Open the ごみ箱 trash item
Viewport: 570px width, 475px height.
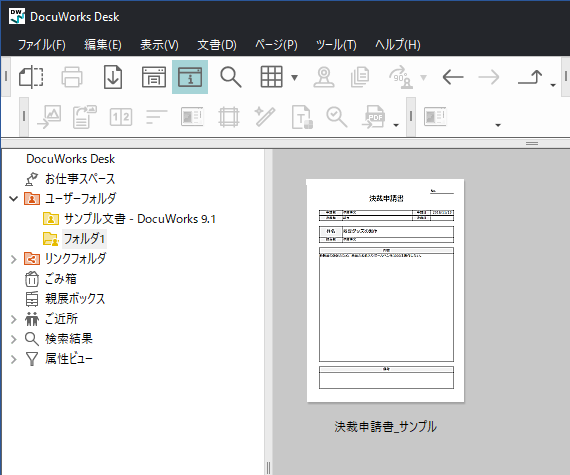pyautogui.click(x=60, y=279)
